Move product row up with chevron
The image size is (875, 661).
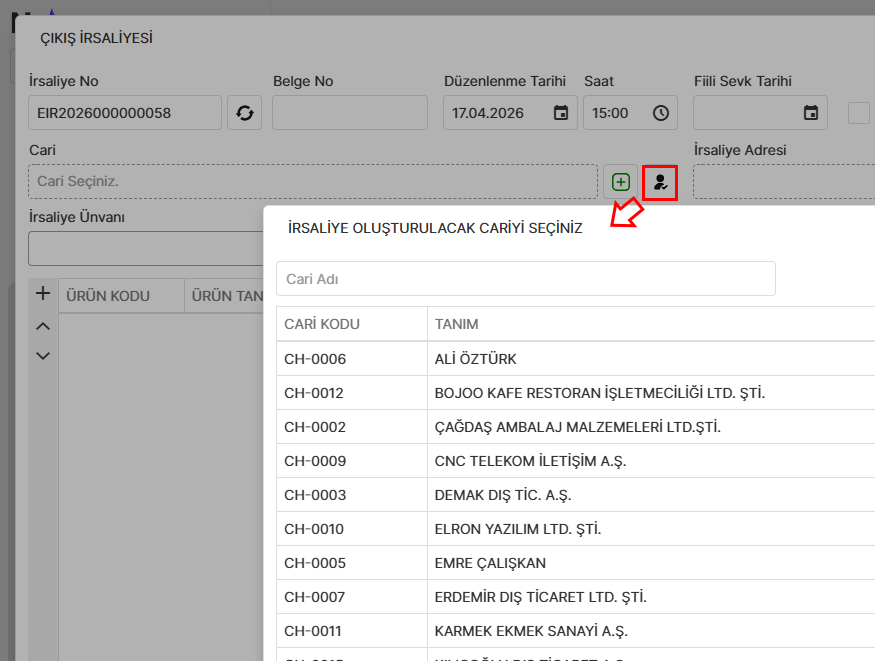click(43, 326)
